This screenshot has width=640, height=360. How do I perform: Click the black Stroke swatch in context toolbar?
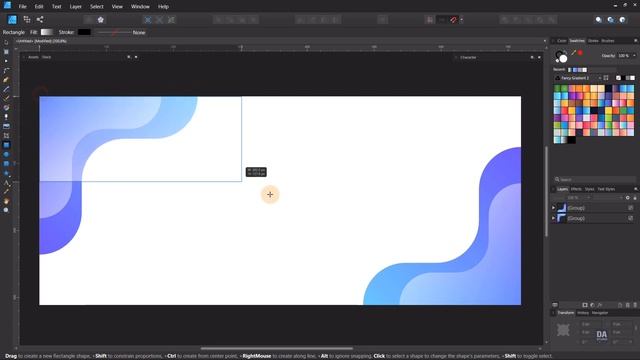[x=84, y=32]
